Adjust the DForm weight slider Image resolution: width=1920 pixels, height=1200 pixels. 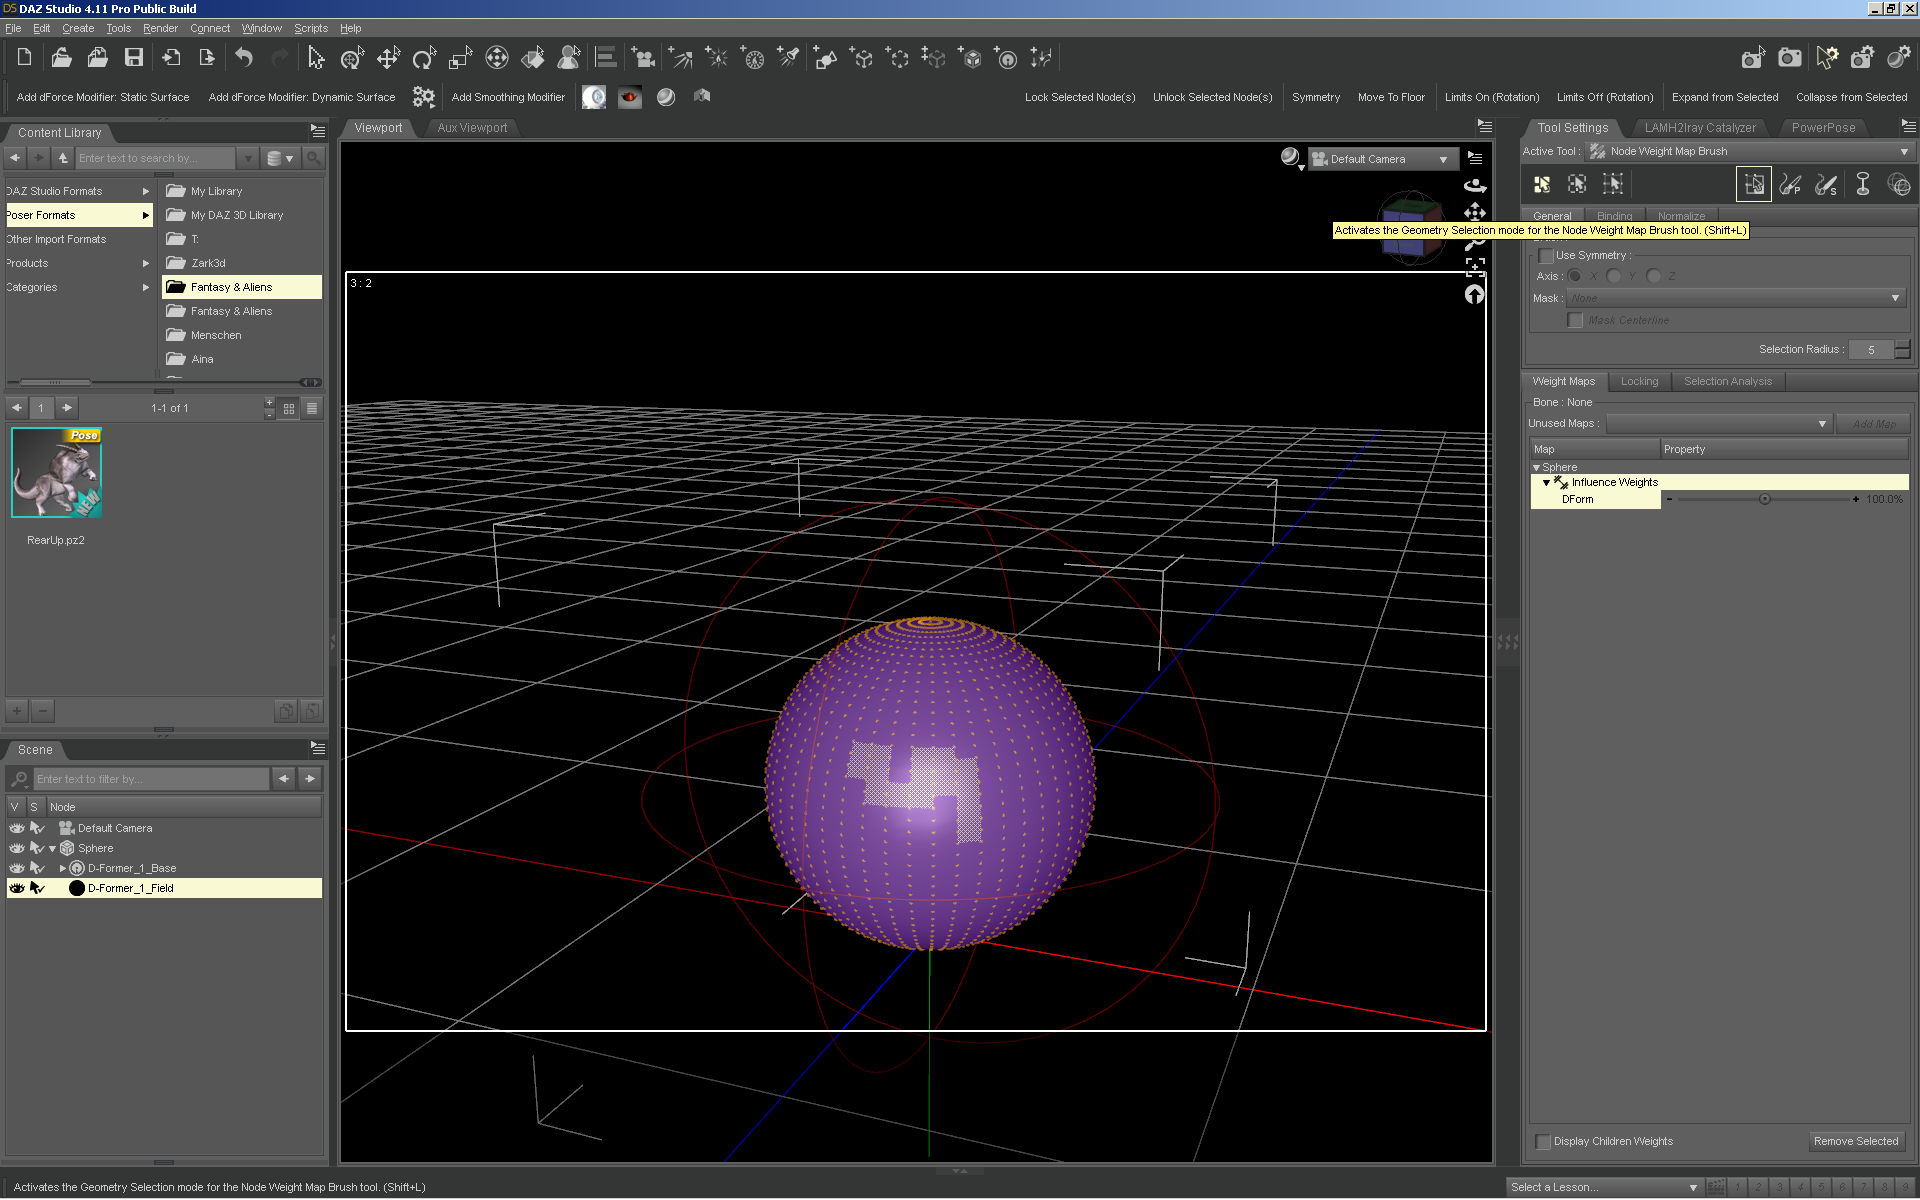1764,499
